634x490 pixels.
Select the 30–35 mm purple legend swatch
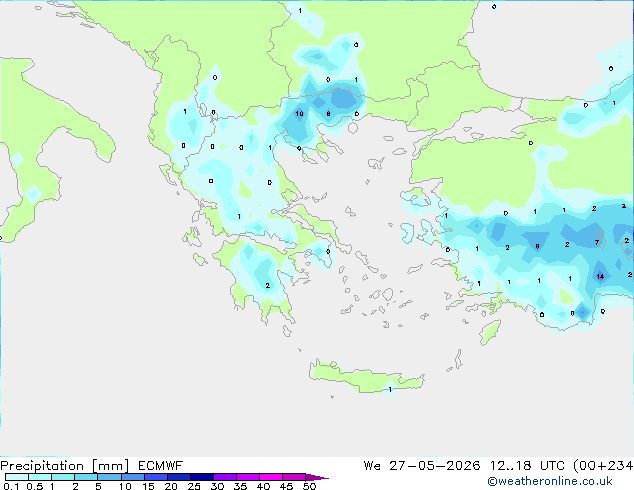(x=224, y=477)
